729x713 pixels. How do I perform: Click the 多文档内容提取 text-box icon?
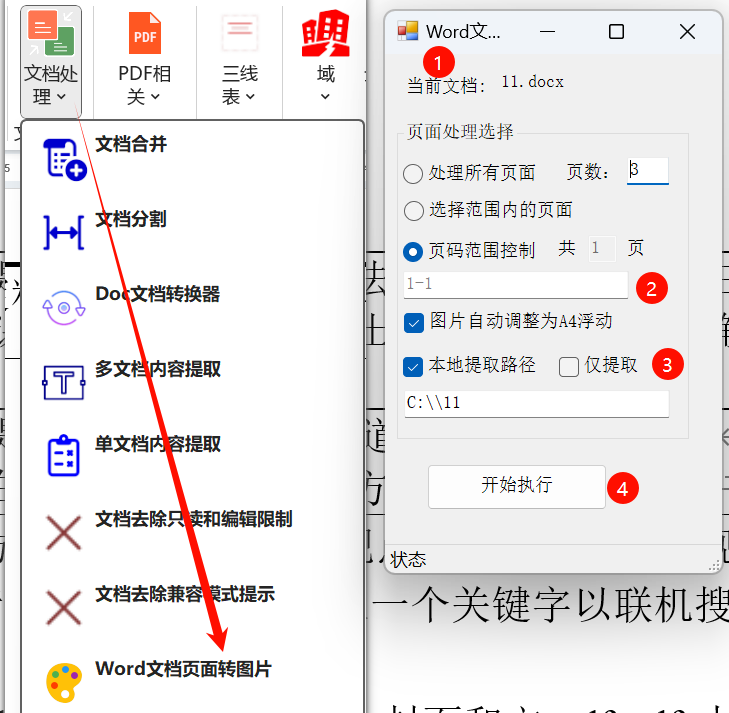point(64,383)
